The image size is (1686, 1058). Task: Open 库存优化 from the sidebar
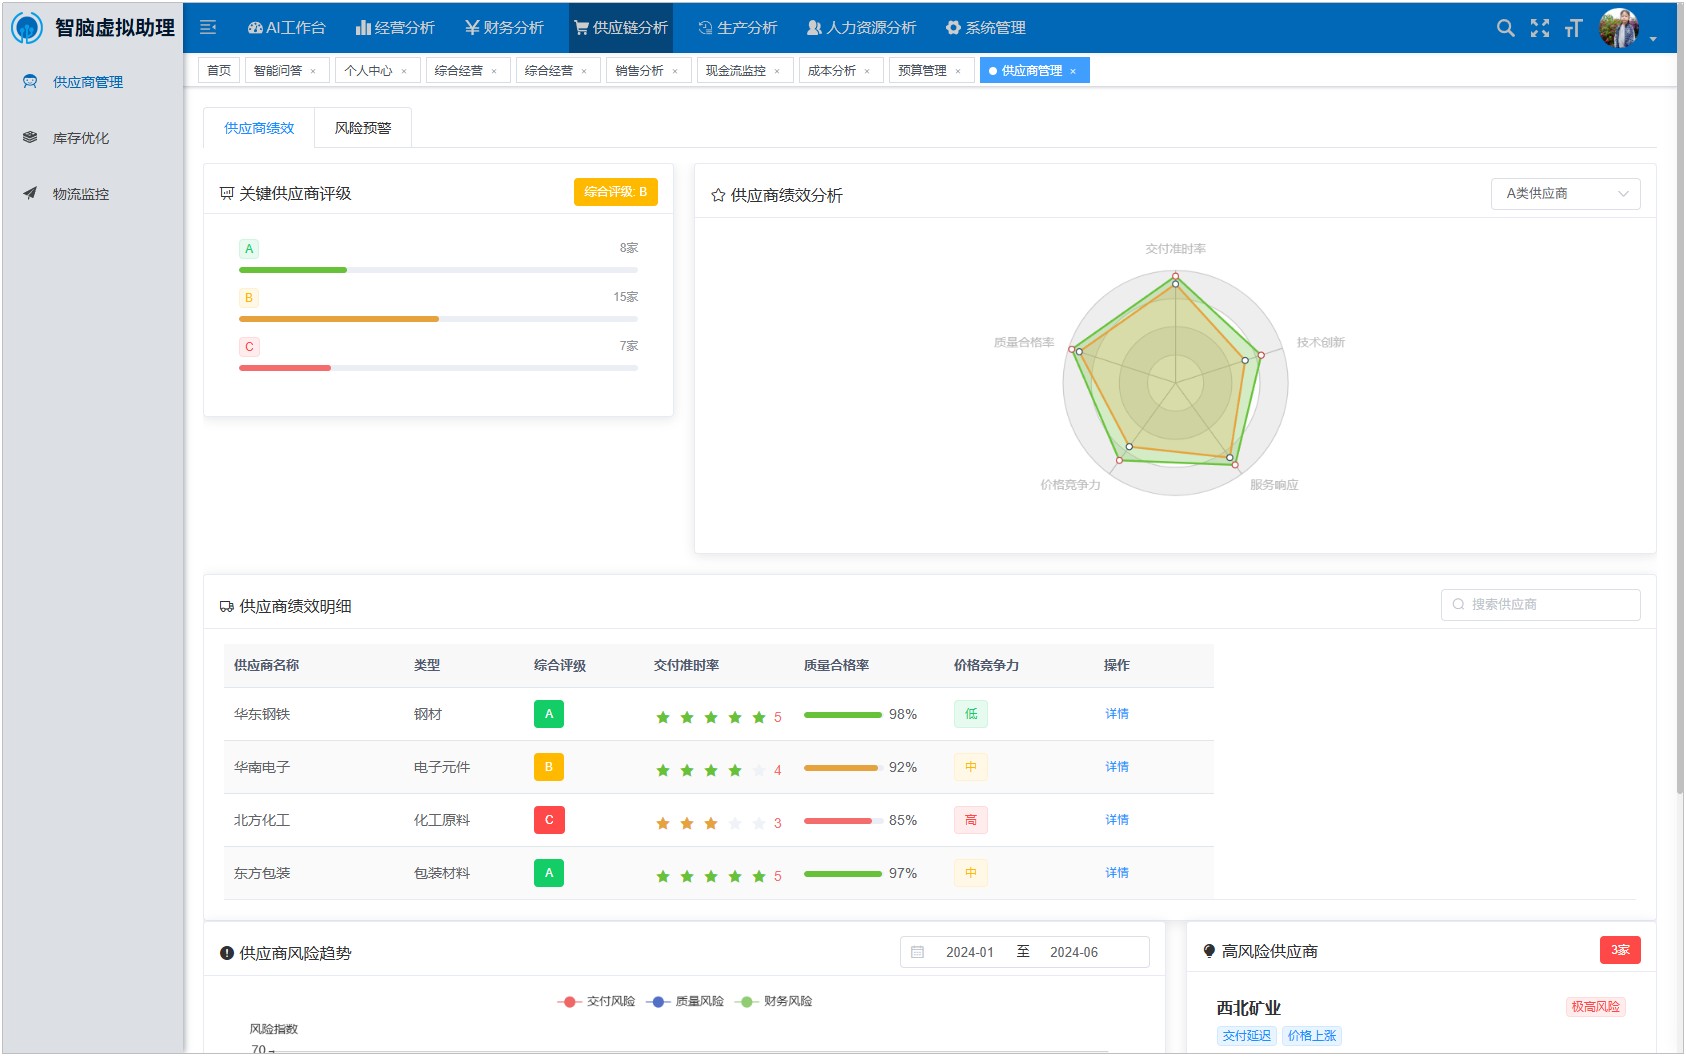tap(81, 138)
